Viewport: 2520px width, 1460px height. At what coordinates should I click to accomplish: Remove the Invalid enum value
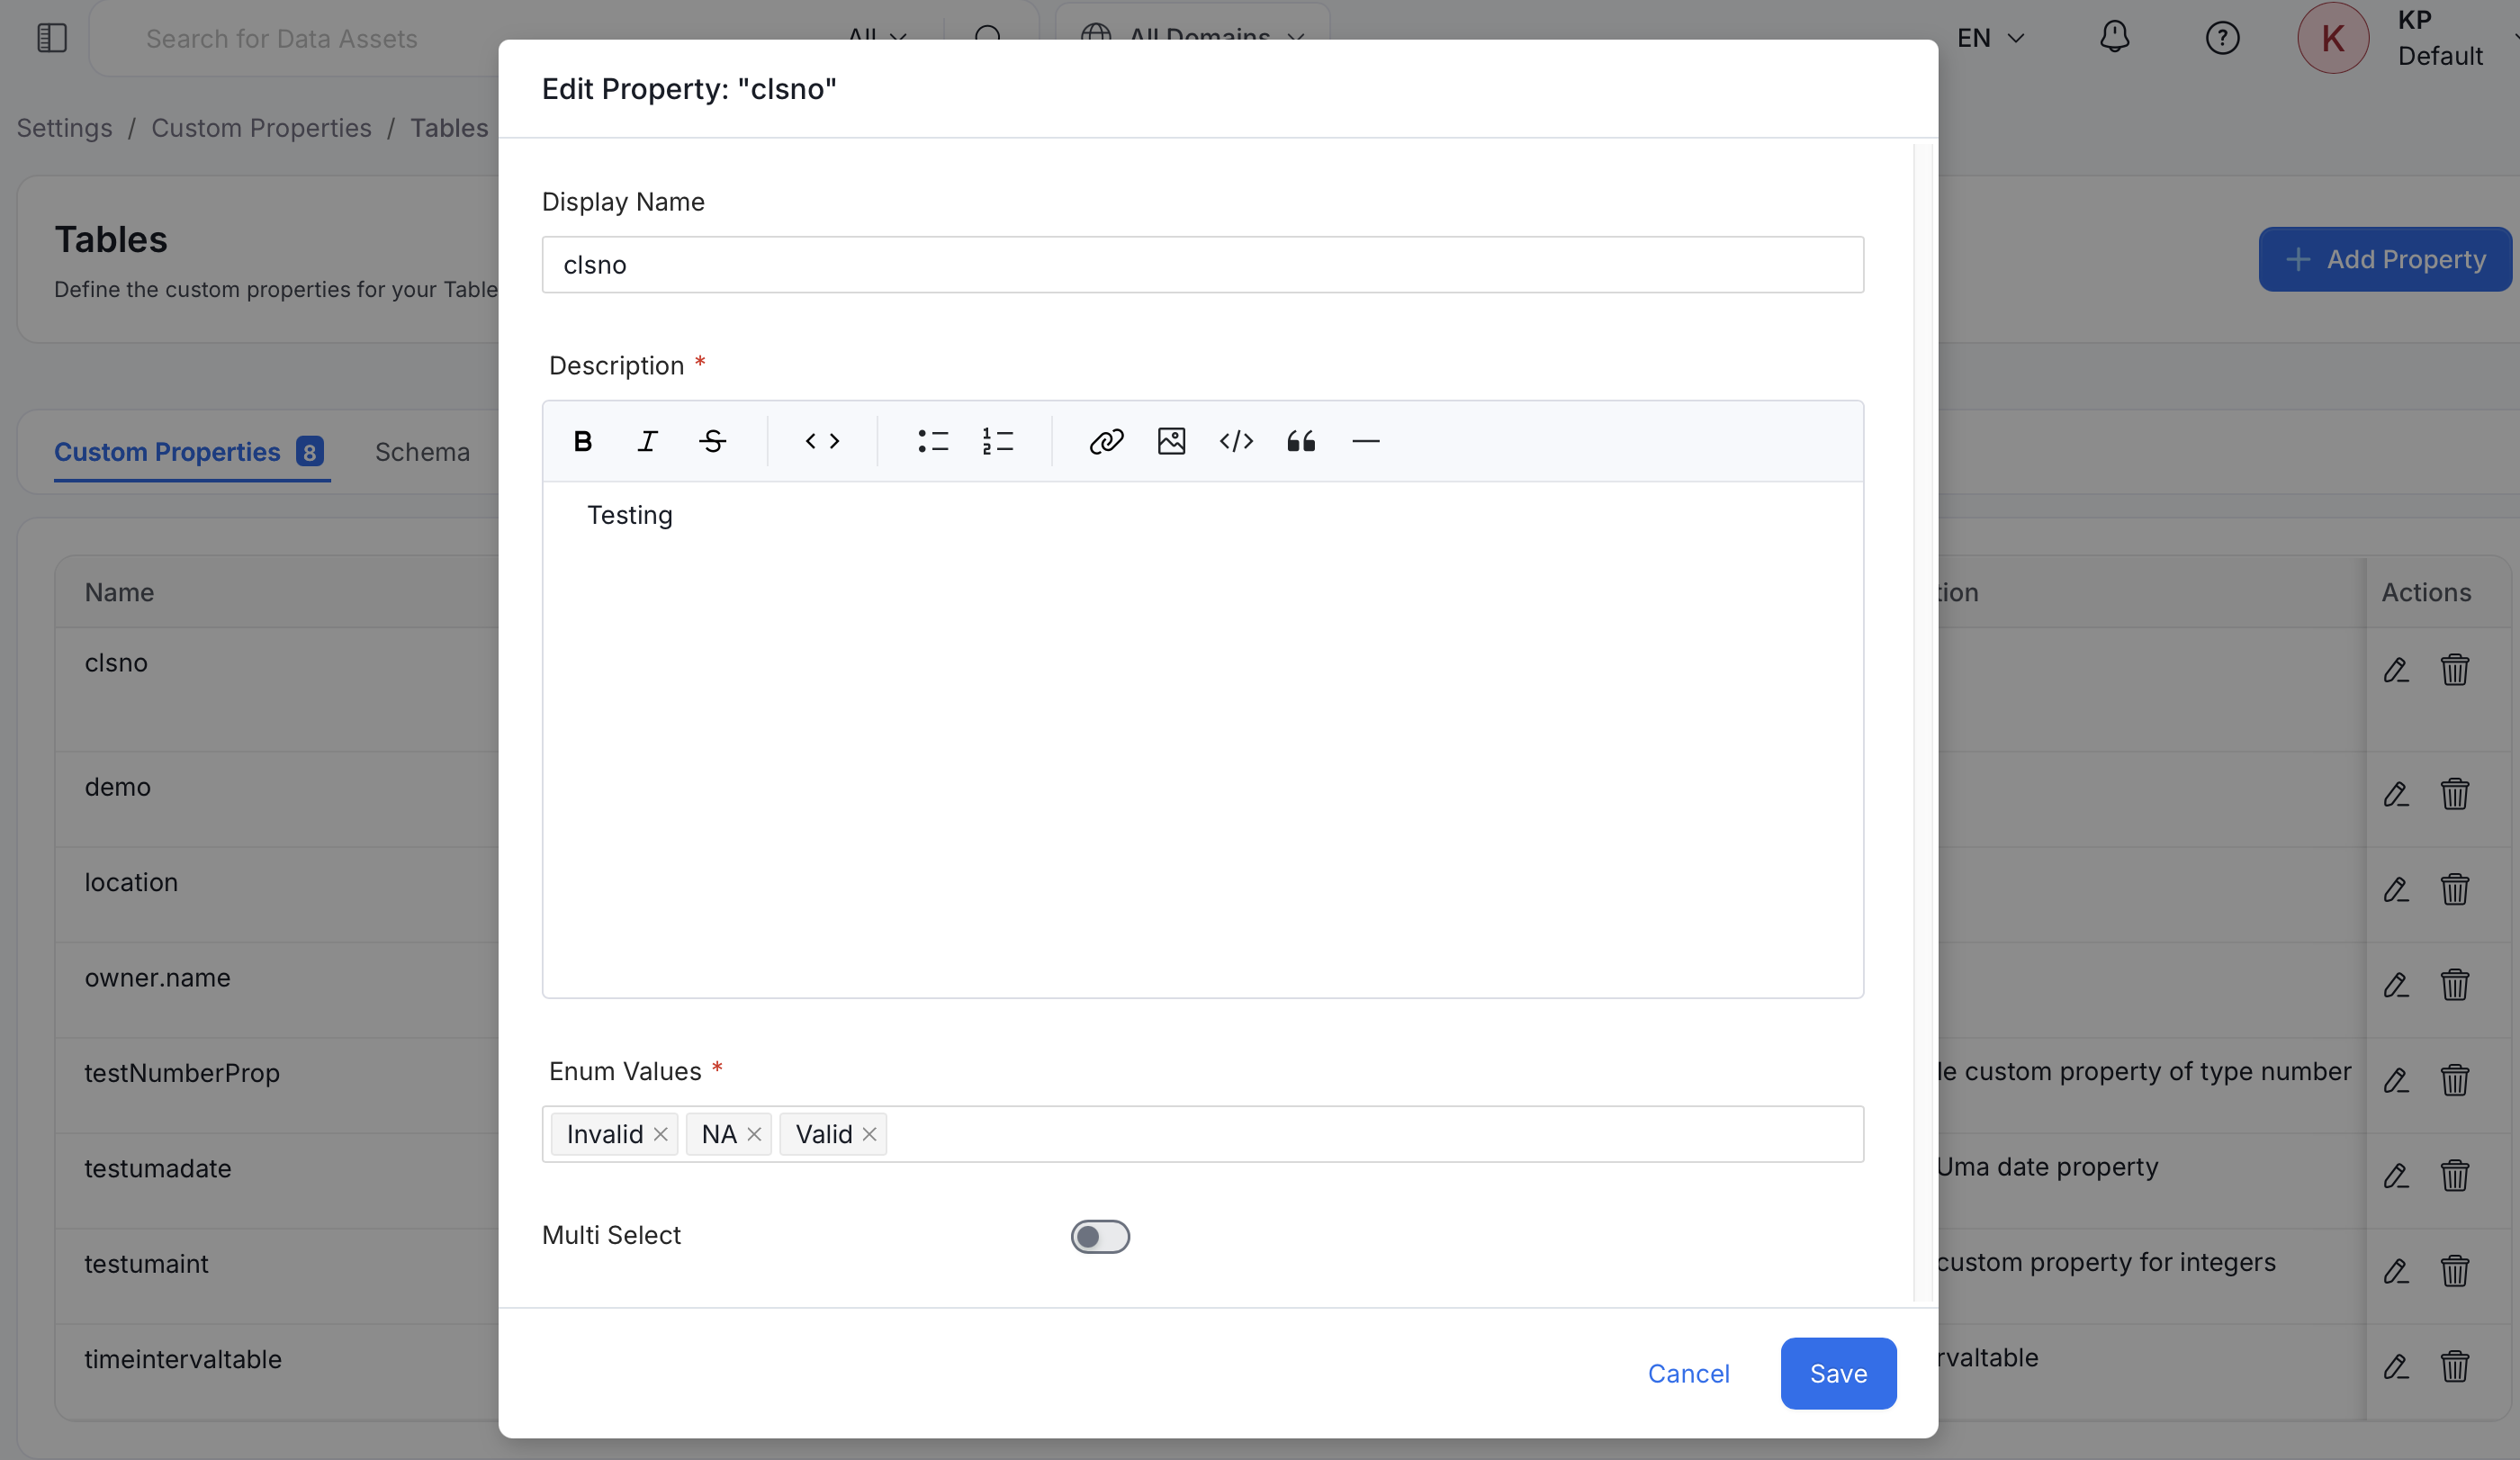coord(661,1134)
